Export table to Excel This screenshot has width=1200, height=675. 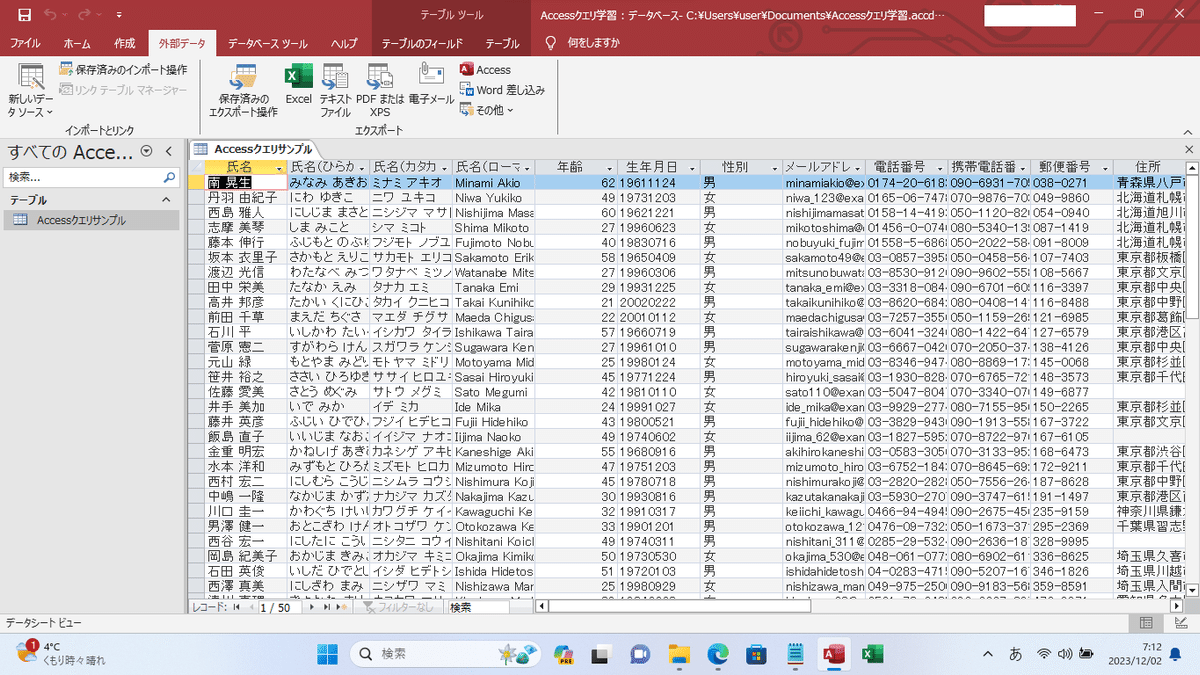click(298, 84)
